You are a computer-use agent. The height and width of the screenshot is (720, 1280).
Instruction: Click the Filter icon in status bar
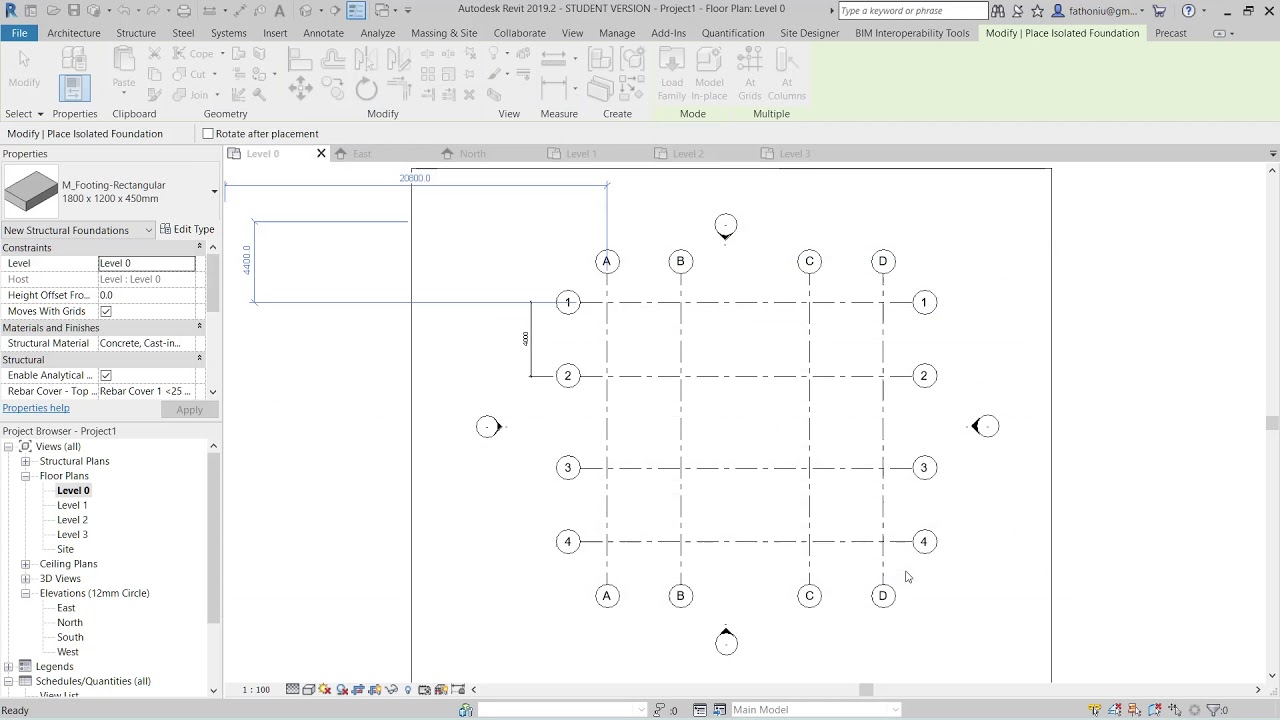(x=1212, y=710)
